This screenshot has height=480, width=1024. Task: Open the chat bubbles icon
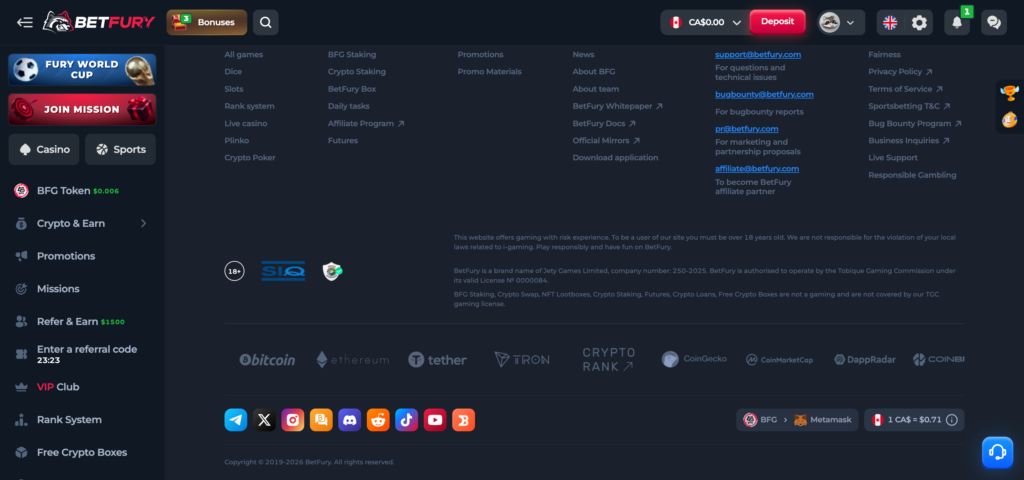[994, 22]
